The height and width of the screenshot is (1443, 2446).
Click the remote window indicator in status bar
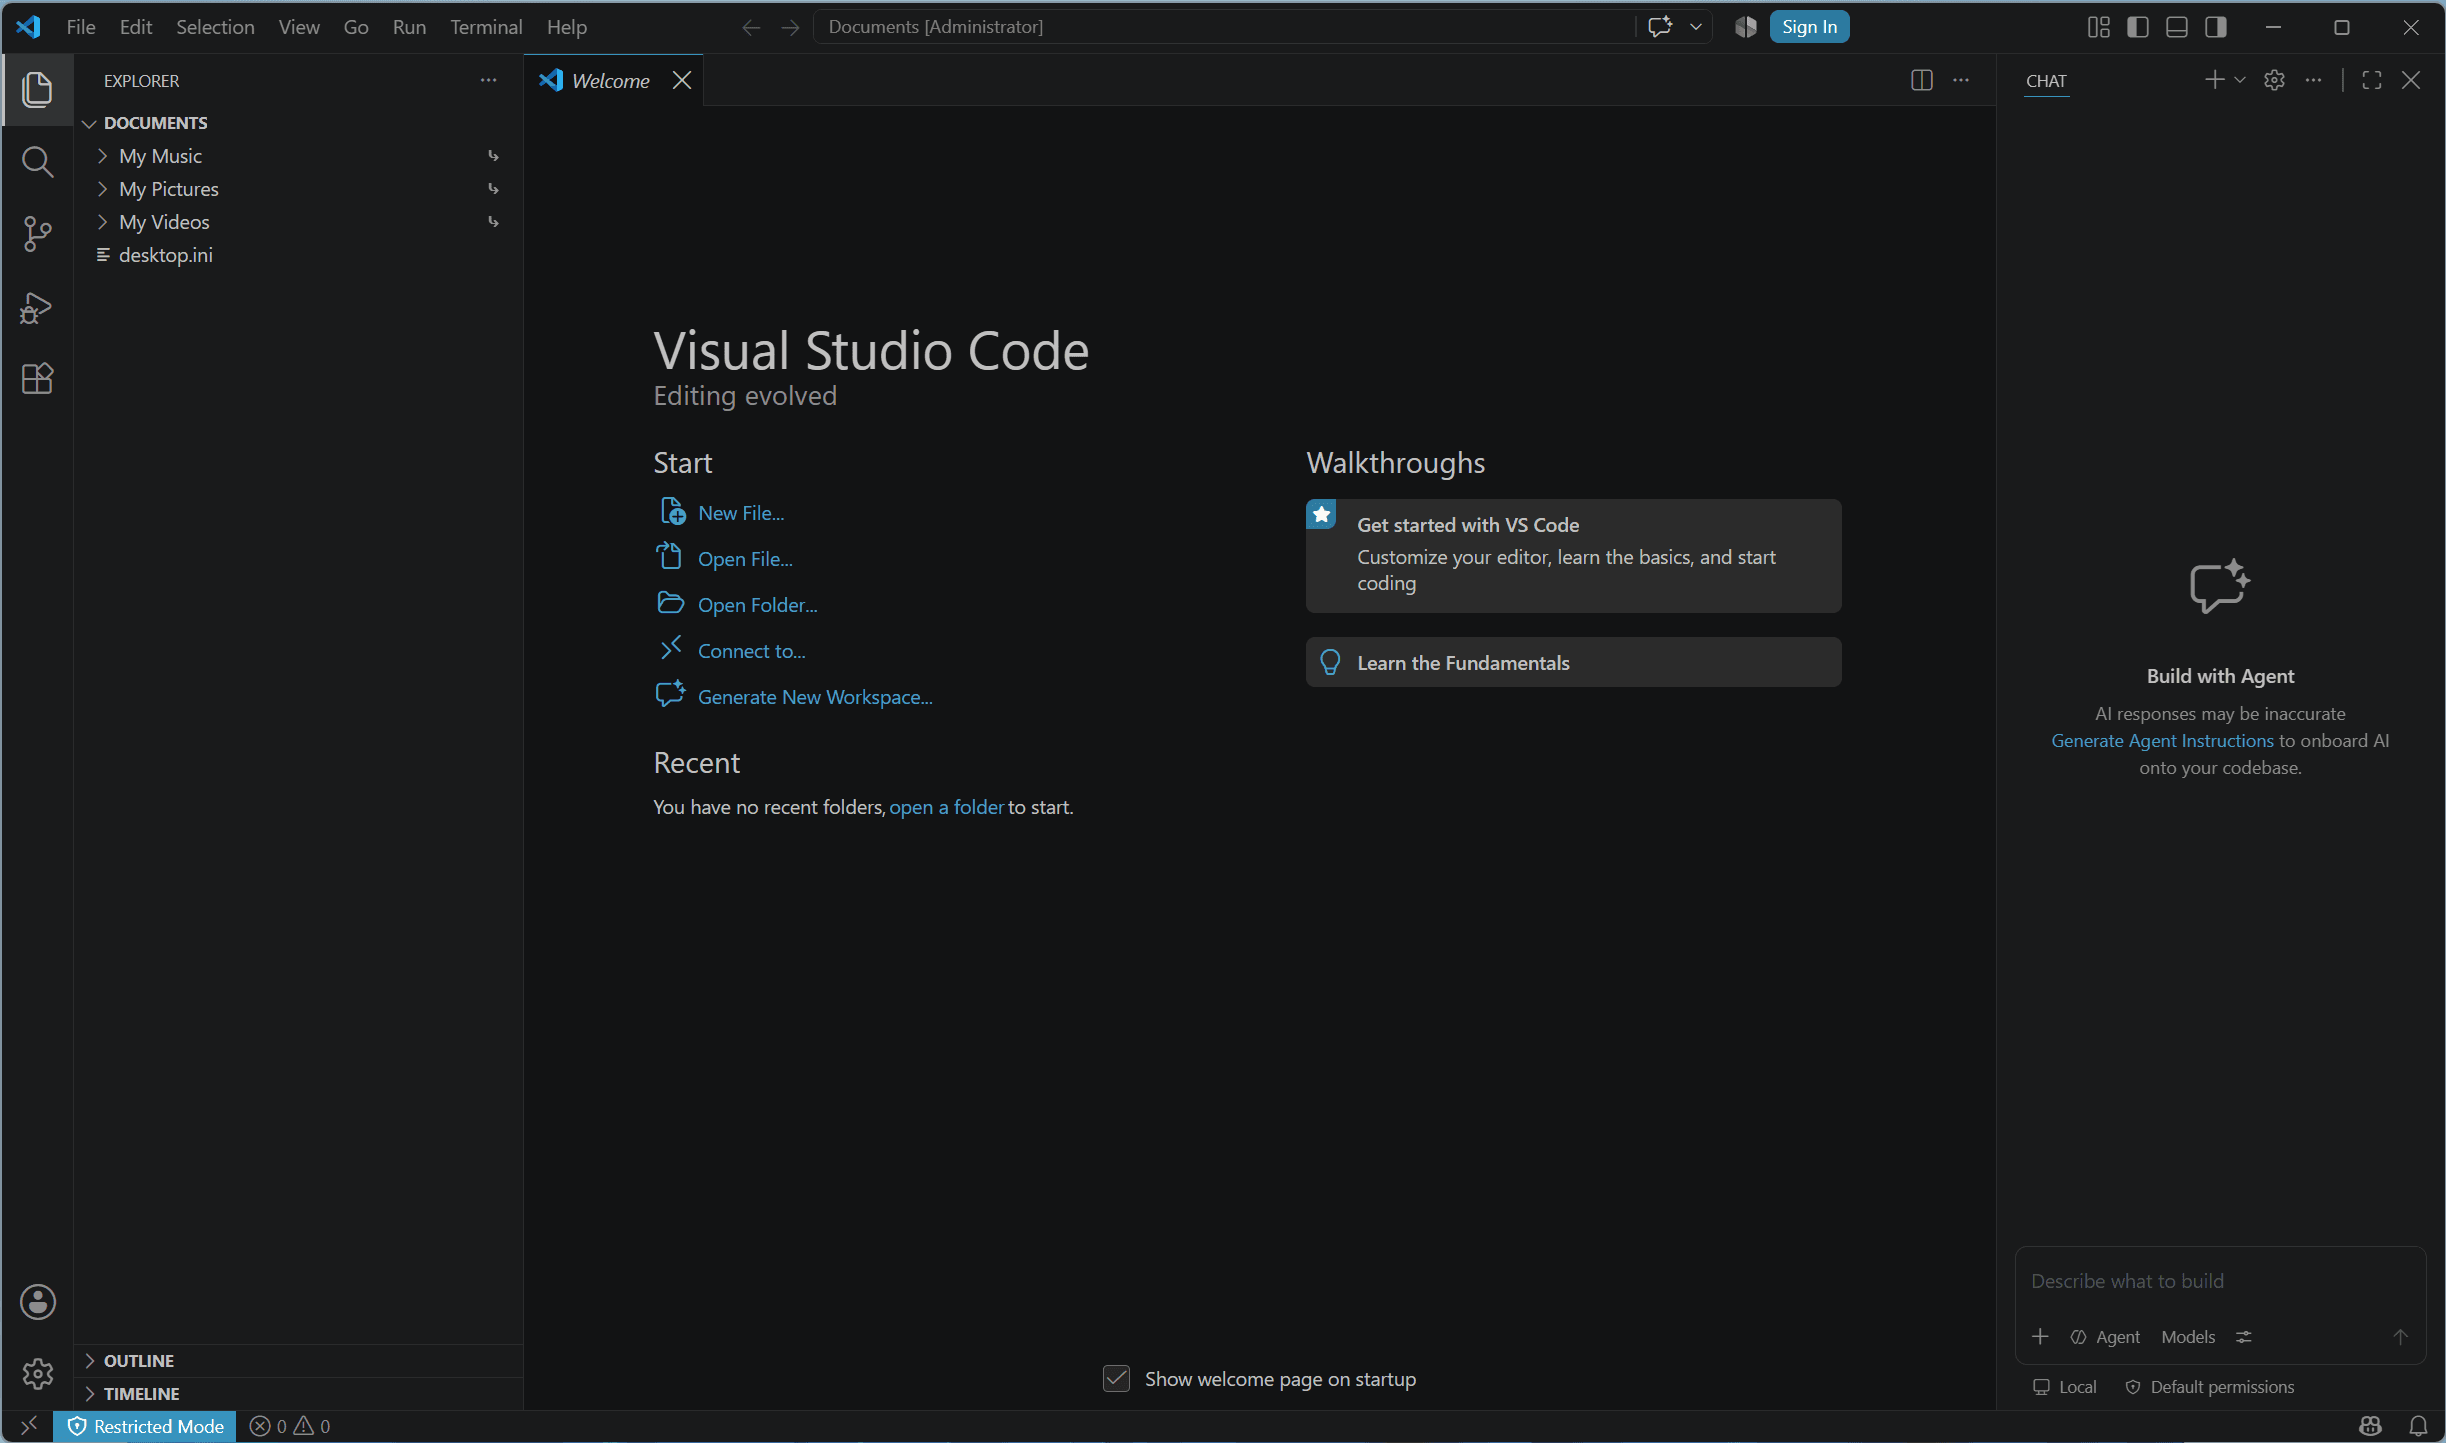[28, 1426]
